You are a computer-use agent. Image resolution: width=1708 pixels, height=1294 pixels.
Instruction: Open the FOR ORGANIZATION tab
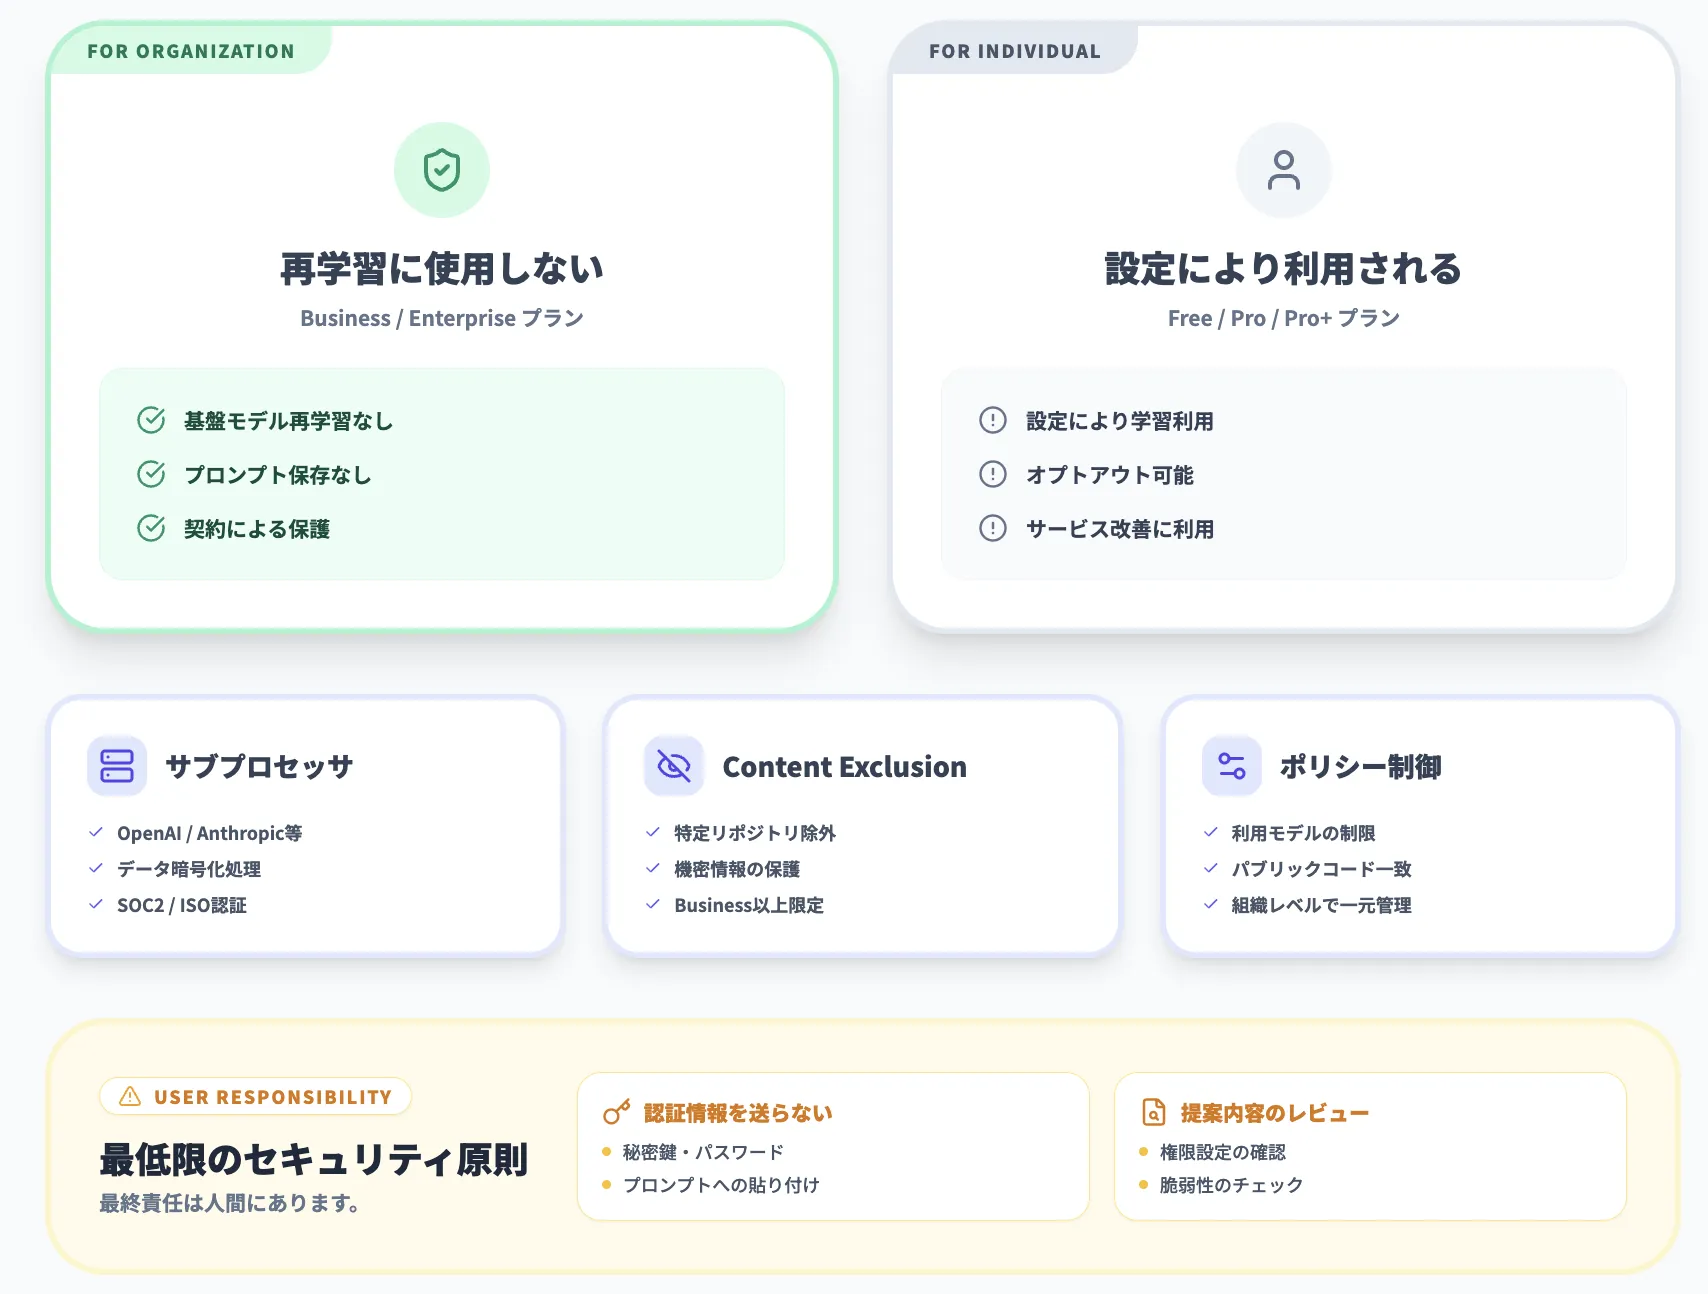pyautogui.click(x=191, y=50)
